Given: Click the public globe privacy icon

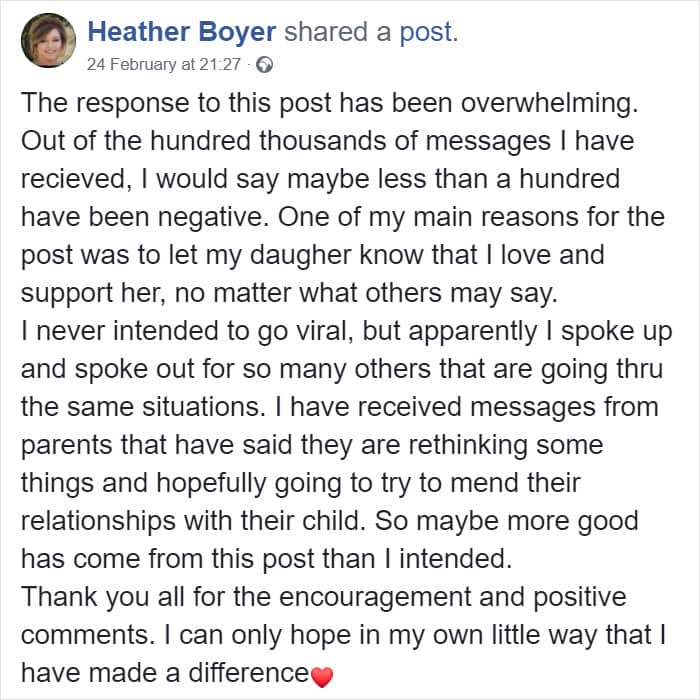Looking at the screenshot, I should point(265,65).
